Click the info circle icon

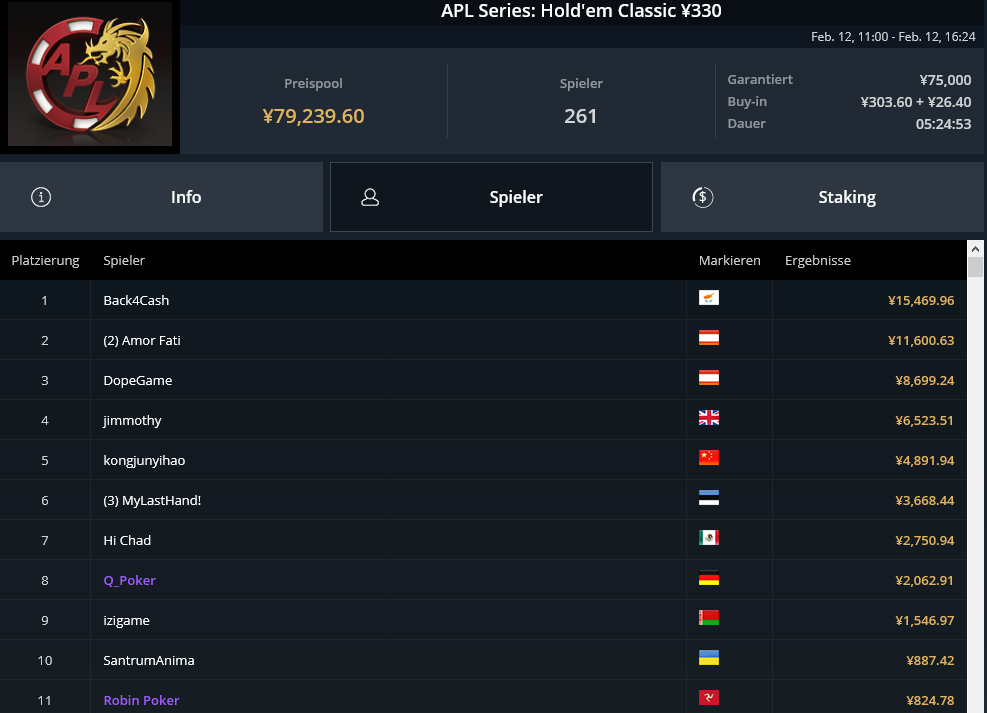pyautogui.click(x=41, y=197)
